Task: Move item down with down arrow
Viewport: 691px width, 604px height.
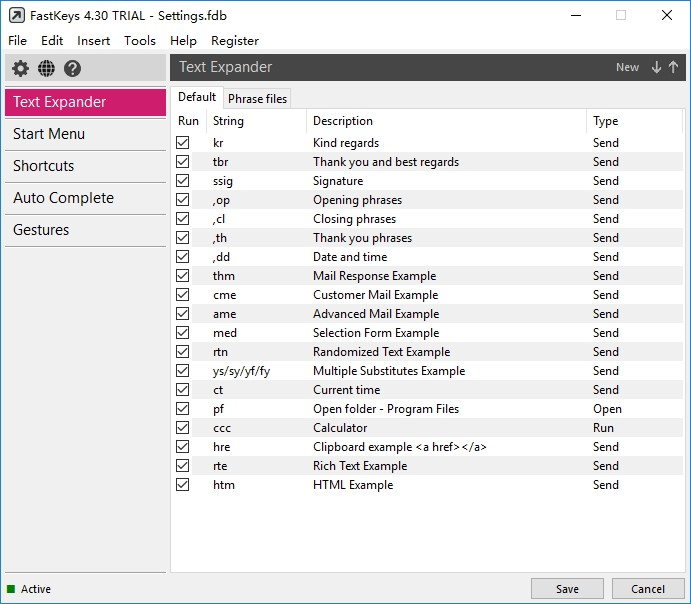Action: pos(656,67)
